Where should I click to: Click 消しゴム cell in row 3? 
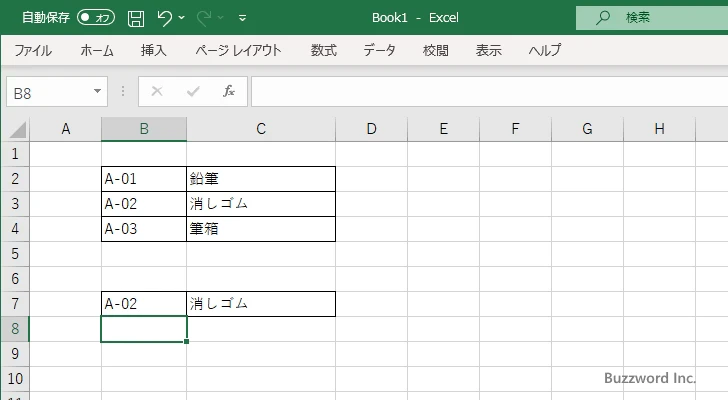click(x=261, y=204)
